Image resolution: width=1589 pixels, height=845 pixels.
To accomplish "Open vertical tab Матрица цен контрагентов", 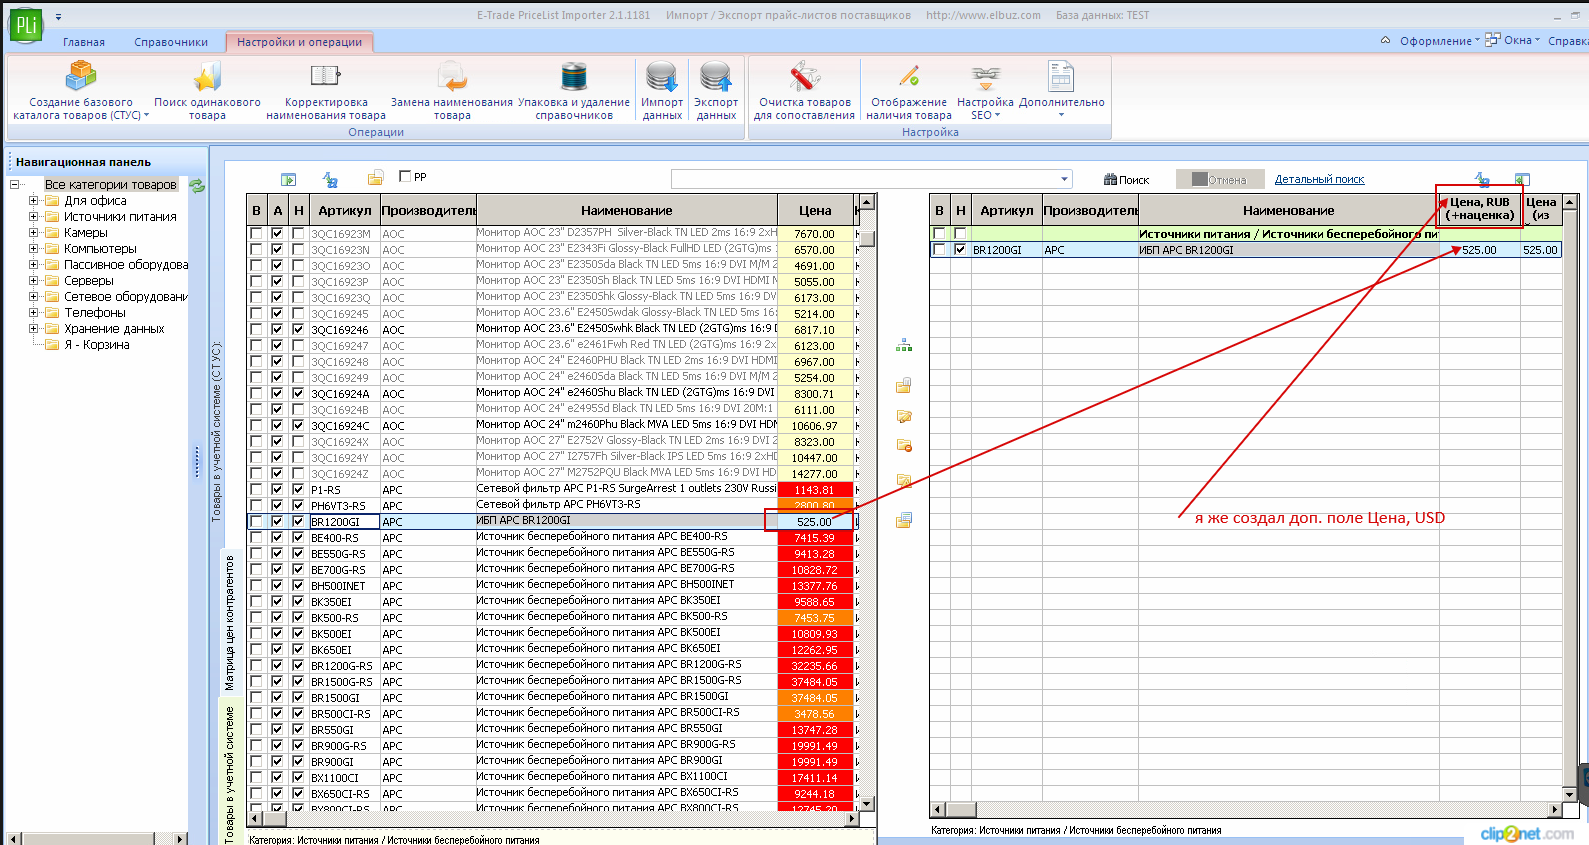I will click(230, 623).
